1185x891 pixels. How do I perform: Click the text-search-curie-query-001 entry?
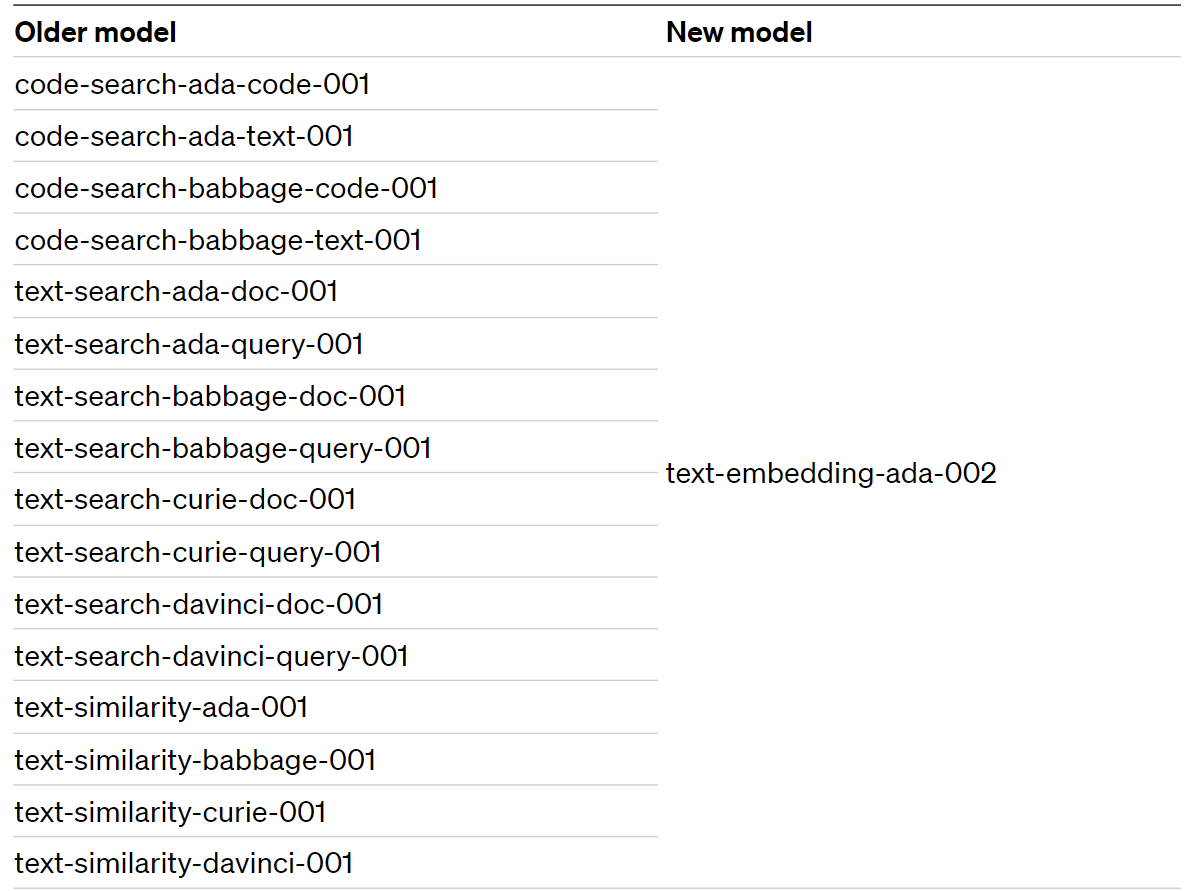tap(198, 552)
